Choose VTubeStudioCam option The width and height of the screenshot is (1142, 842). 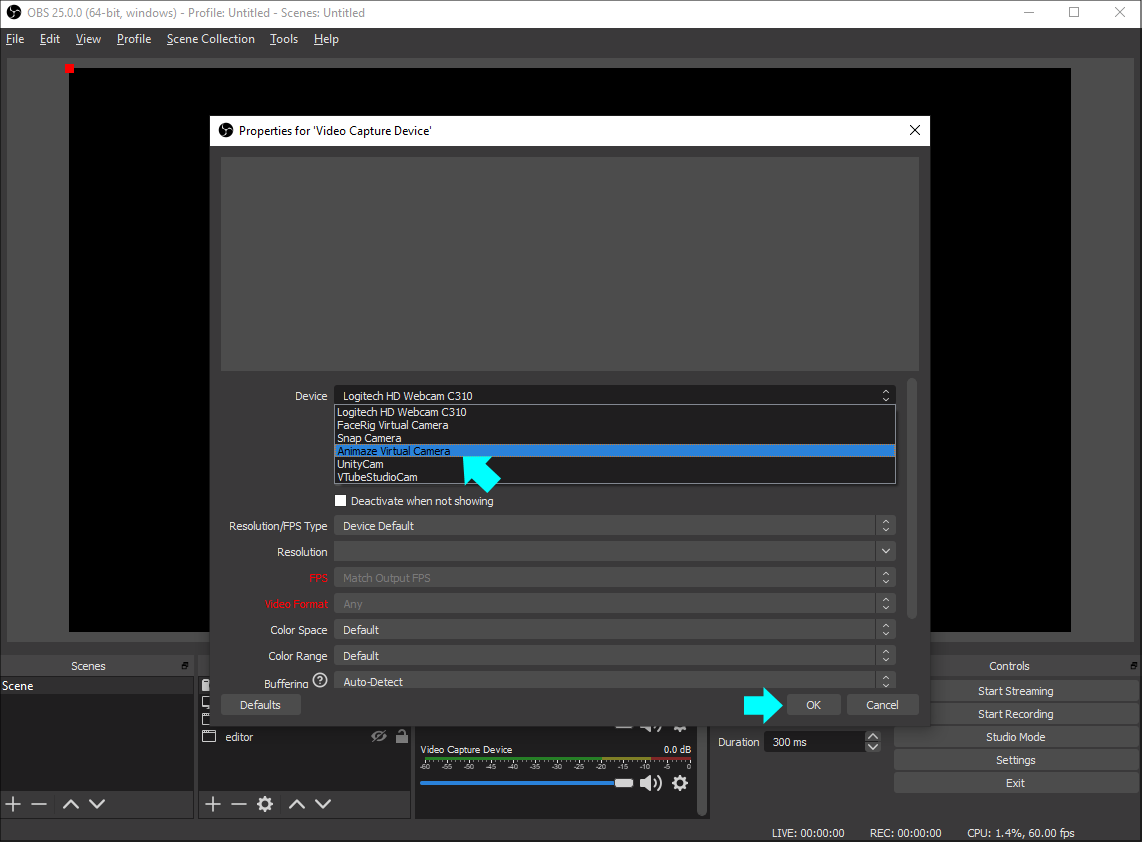tap(615, 477)
